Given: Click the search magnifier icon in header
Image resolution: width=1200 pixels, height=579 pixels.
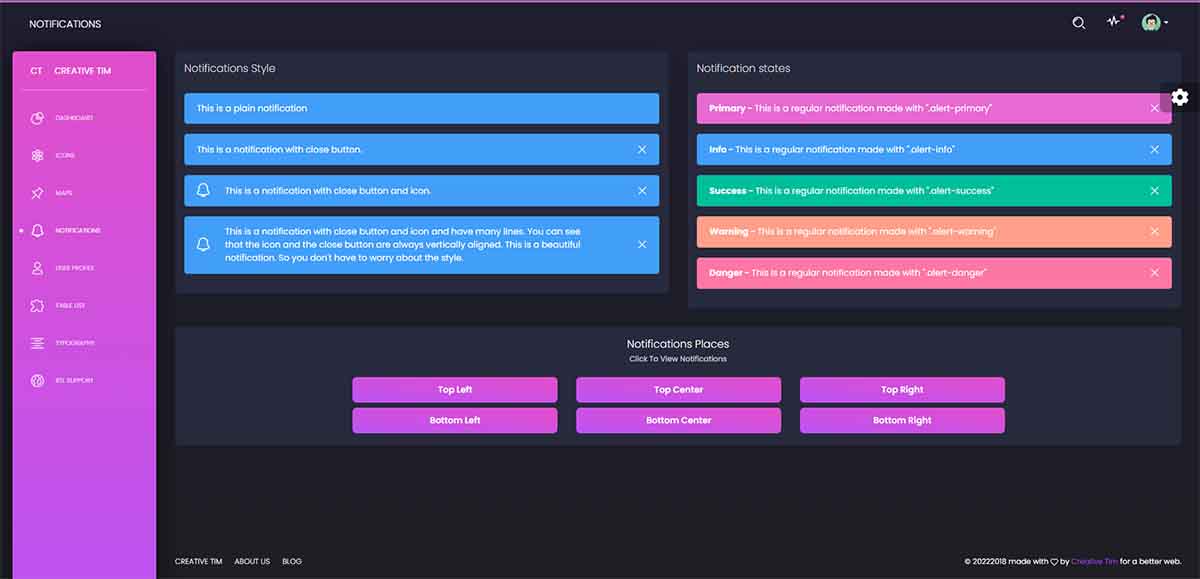Looking at the screenshot, I should [x=1078, y=22].
